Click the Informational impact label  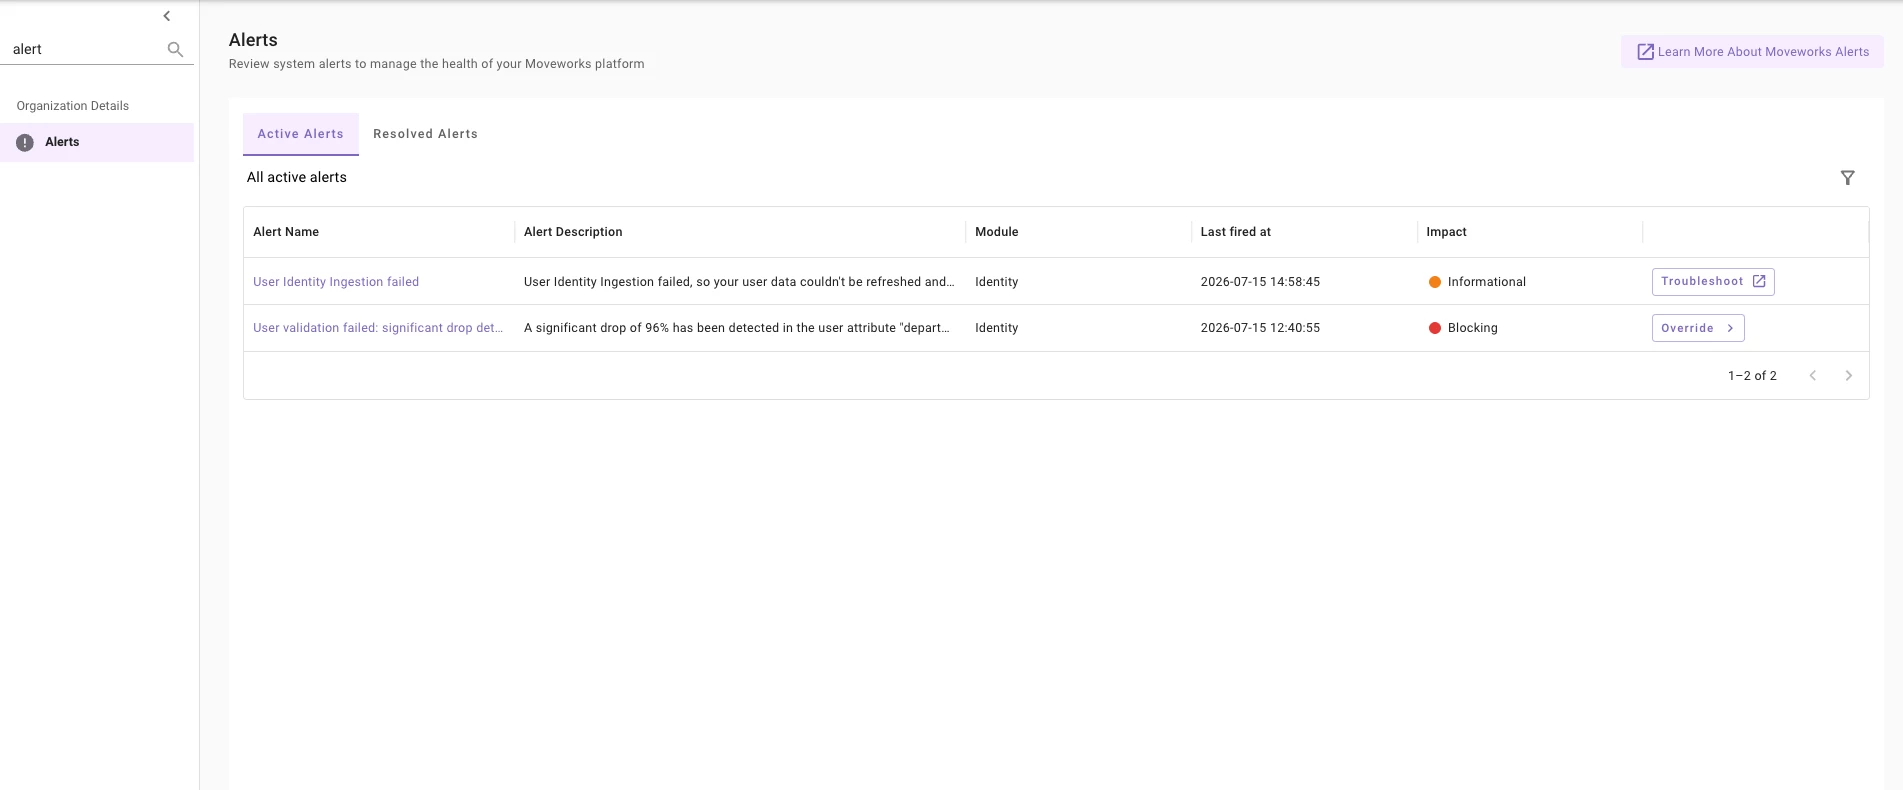(x=1487, y=282)
